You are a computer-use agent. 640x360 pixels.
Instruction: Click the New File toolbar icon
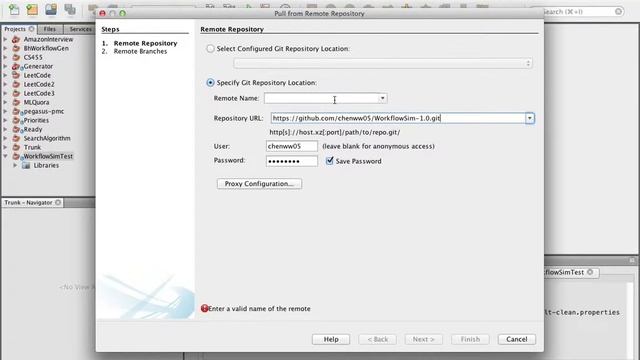[14, 9]
